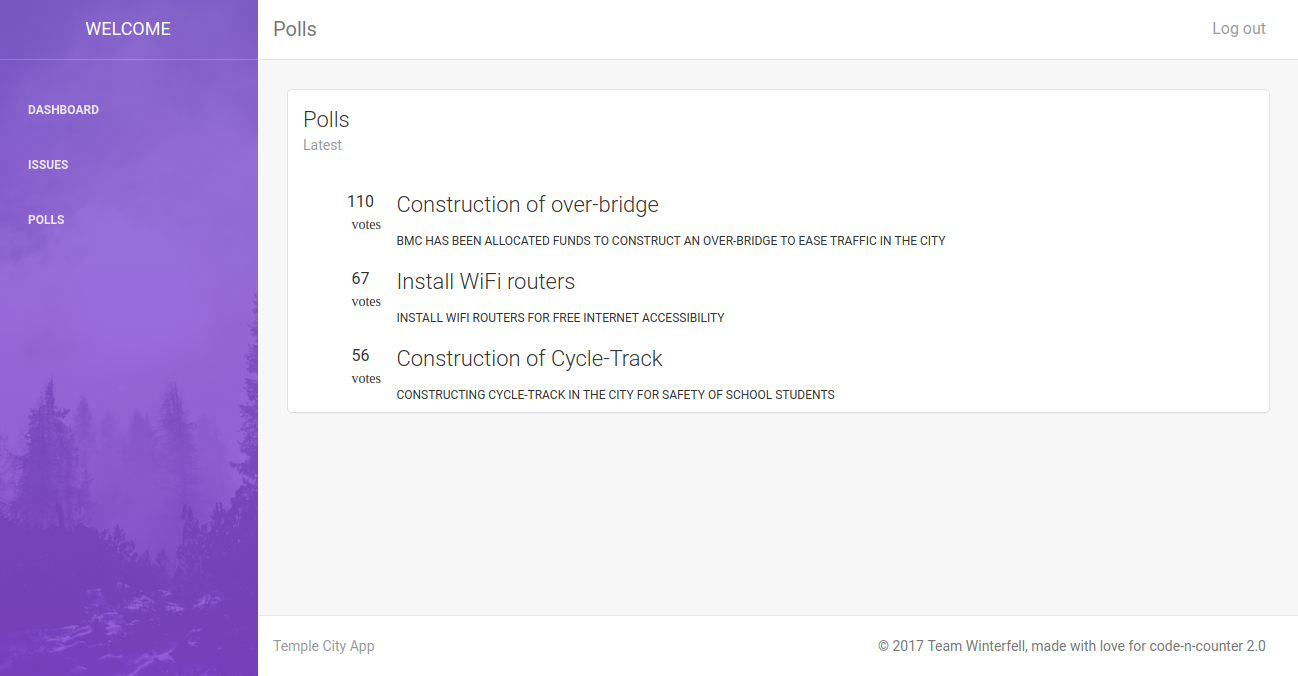Open the Install WiFi routers poll

pos(485,282)
